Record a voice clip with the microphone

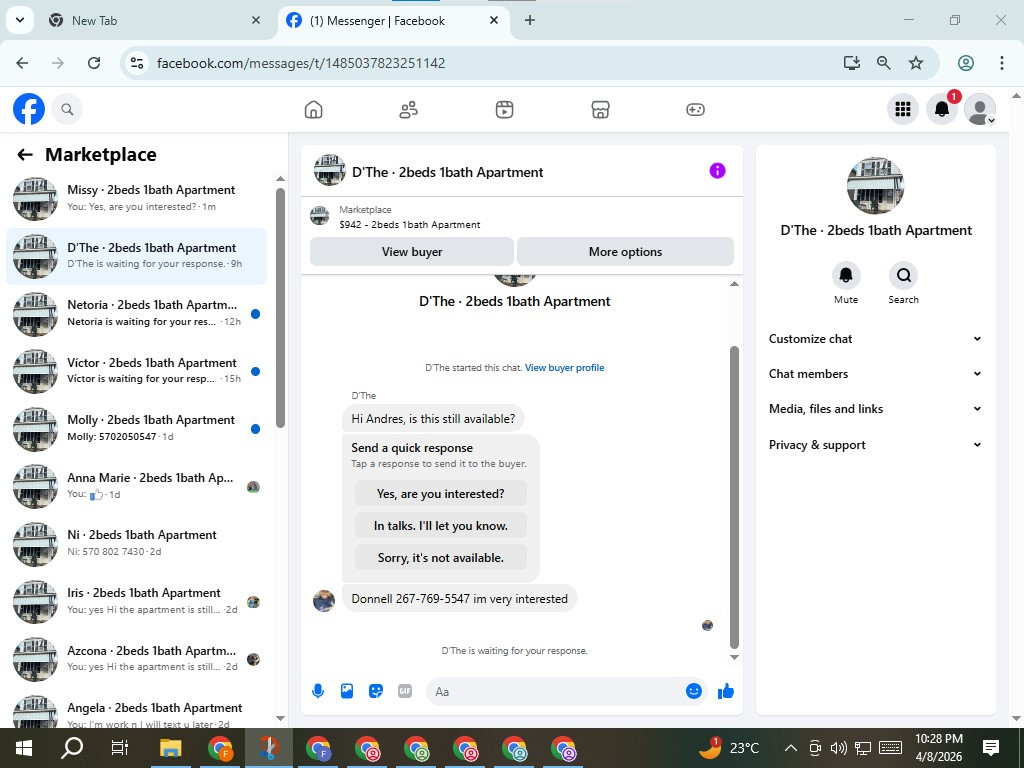click(x=318, y=691)
